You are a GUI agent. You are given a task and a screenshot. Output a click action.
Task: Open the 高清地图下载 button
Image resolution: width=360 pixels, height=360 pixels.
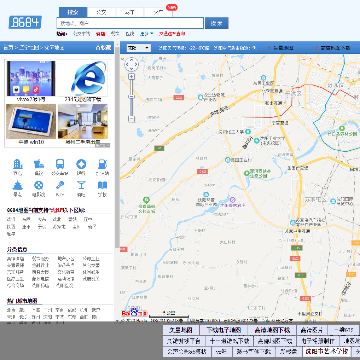click(x=272, y=330)
